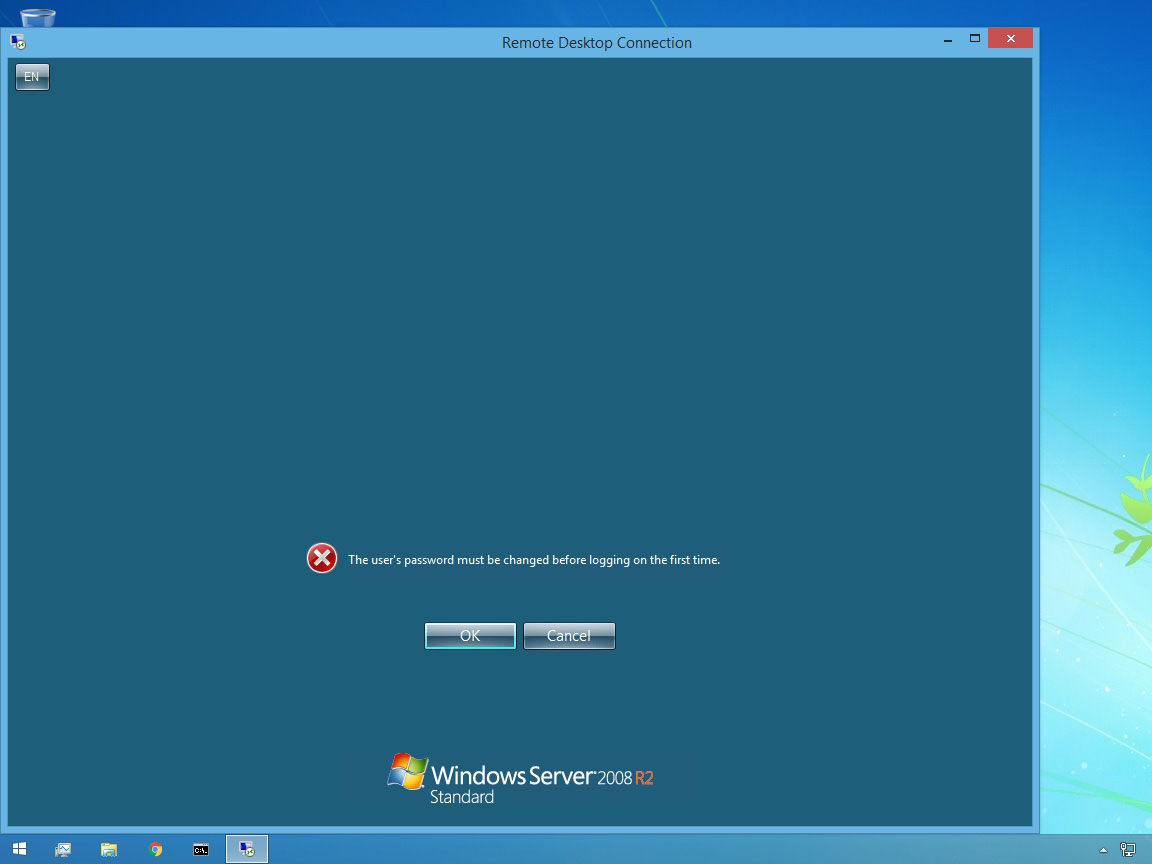1152x864 pixels.
Task: Open the EN input language selector
Action: coord(32,77)
